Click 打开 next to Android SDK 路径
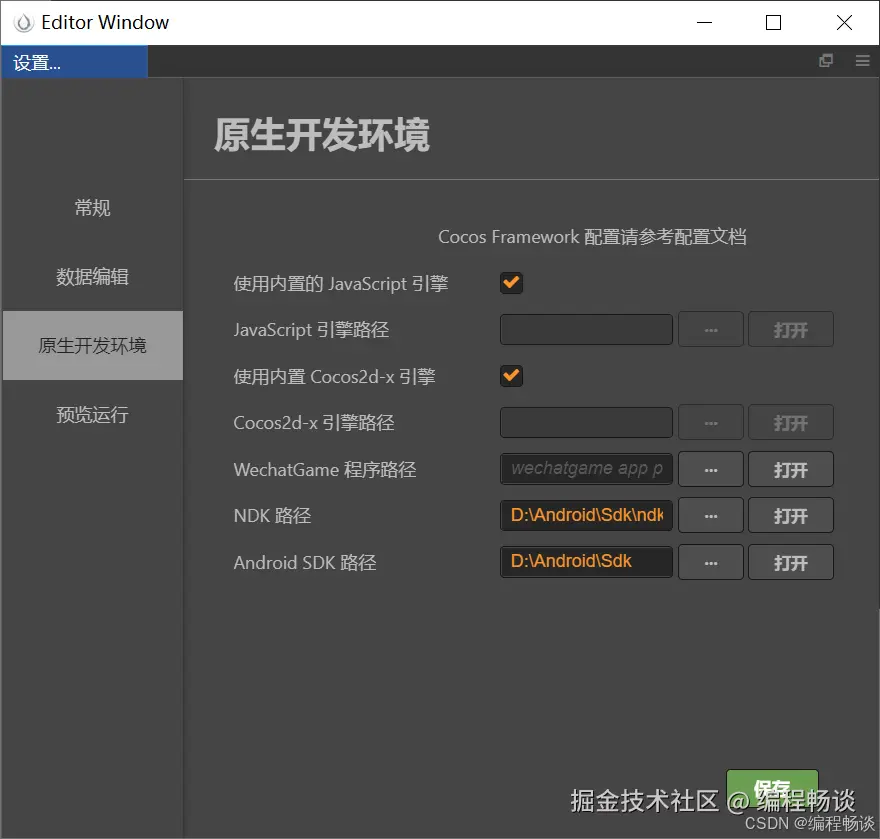This screenshot has width=880, height=839. pos(790,562)
